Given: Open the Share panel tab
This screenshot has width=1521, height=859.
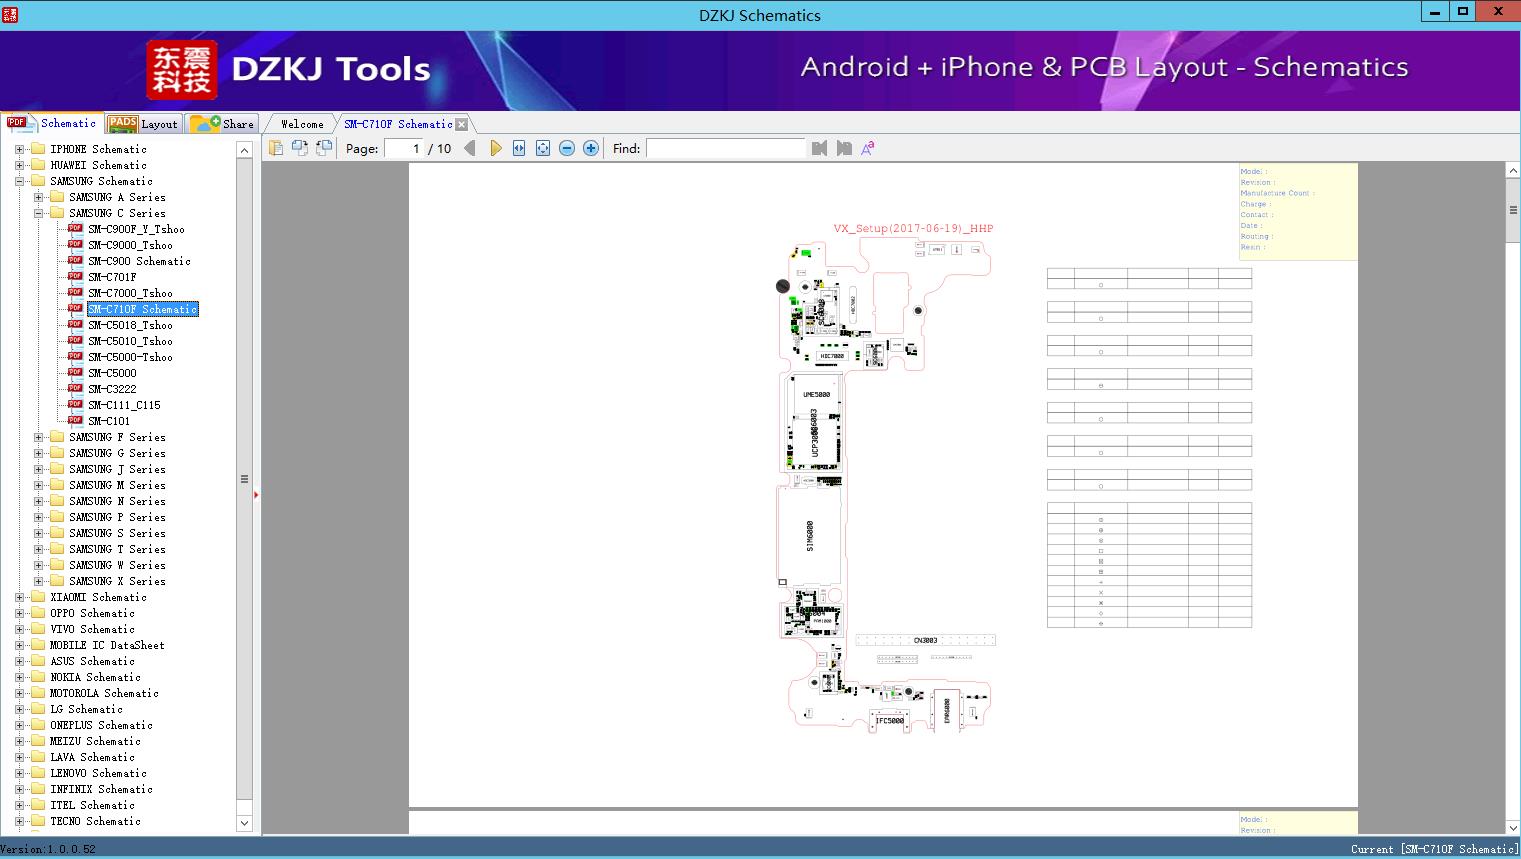Looking at the screenshot, I should coord(222,124).
